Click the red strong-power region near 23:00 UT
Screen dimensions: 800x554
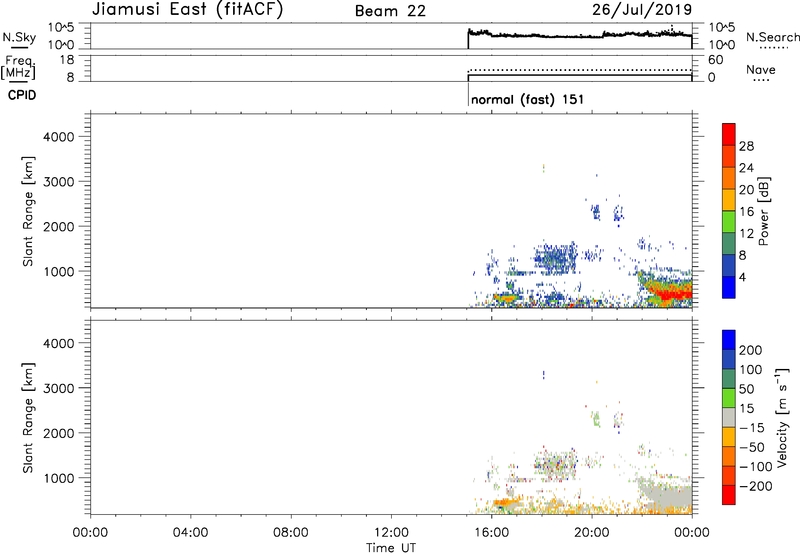tap(671, 294)
